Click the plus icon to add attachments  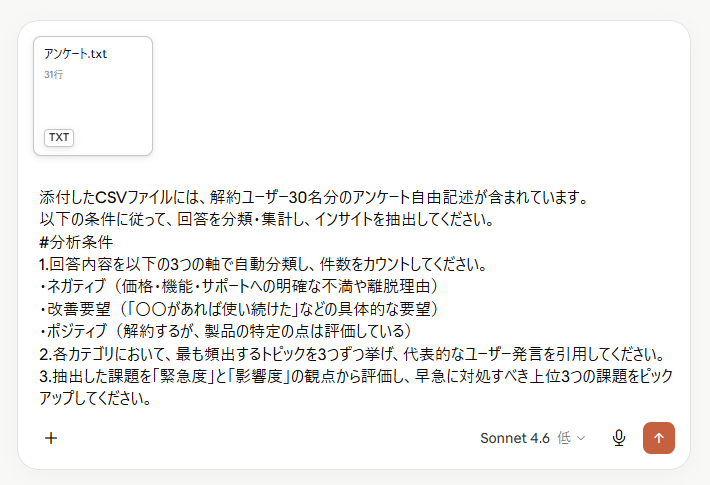(x=51, y=438)
